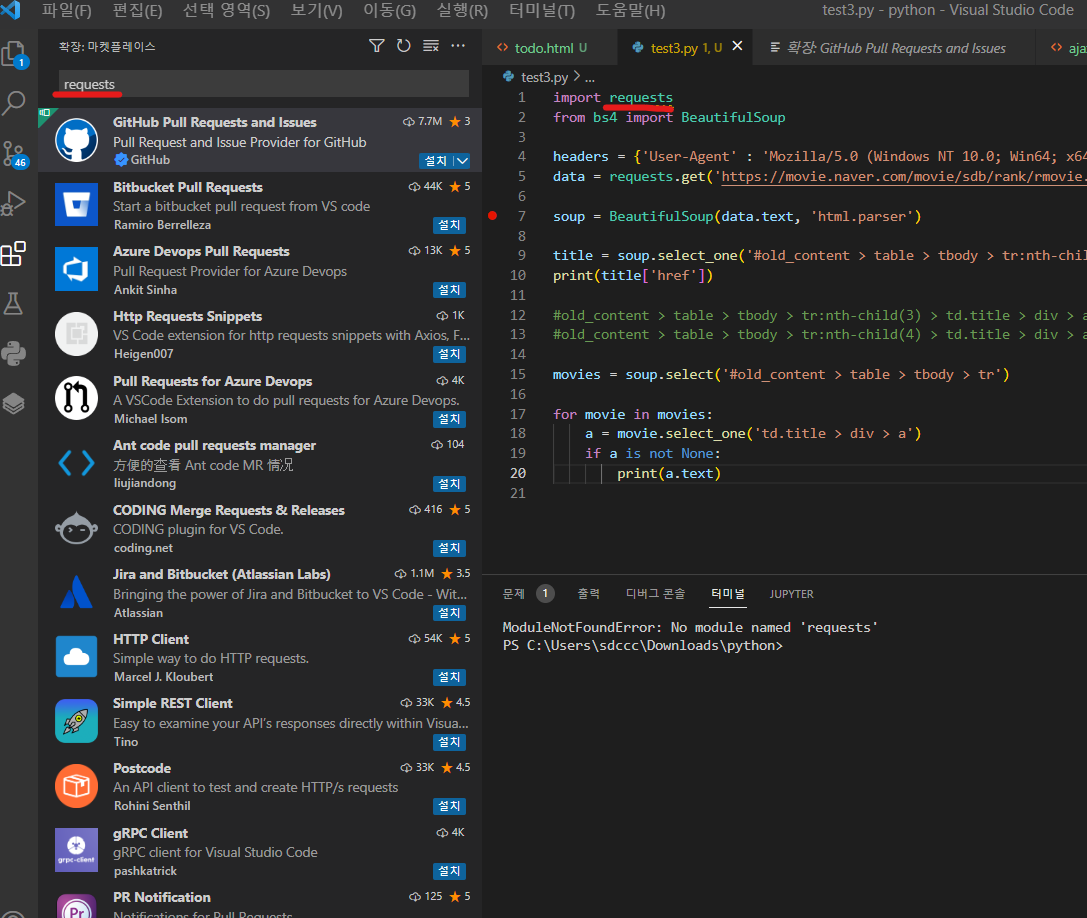
Task: Open the Explorer view in activity bar
Action: tap(14, 54)
